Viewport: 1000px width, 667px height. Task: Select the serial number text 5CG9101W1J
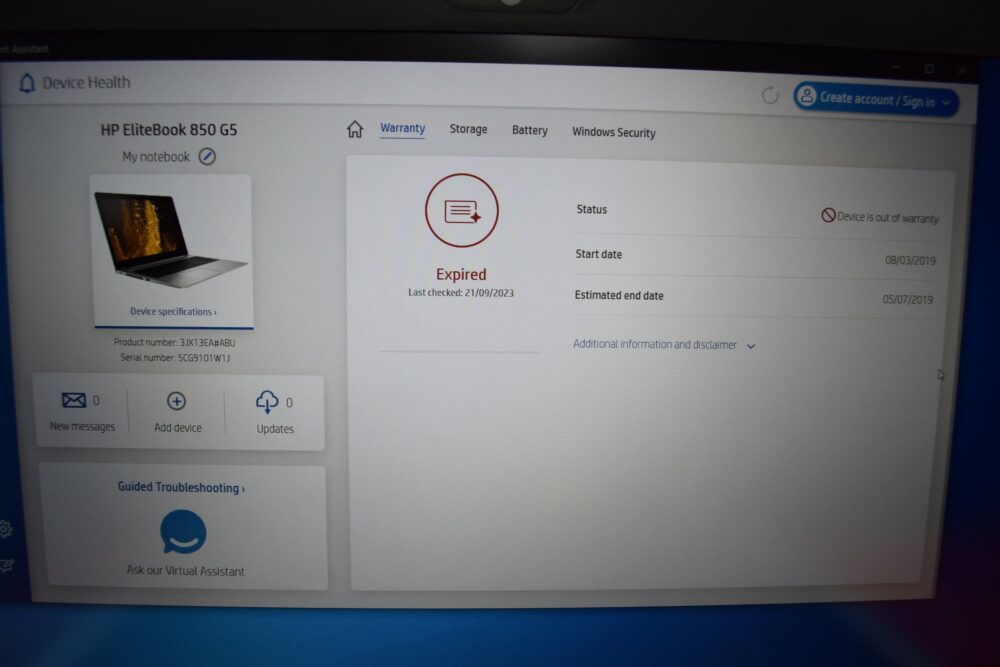pyautogui.click(x=204, y=358)
